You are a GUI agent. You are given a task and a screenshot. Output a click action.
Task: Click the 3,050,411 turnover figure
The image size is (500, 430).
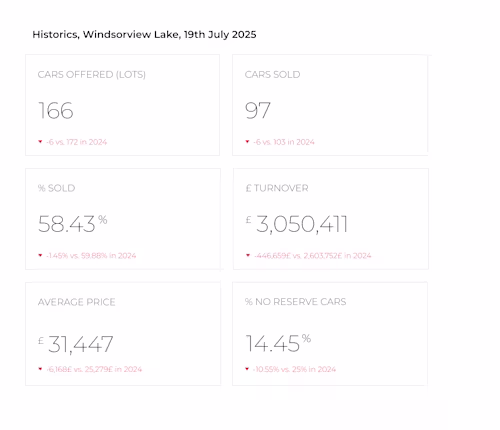click(302, 224)
